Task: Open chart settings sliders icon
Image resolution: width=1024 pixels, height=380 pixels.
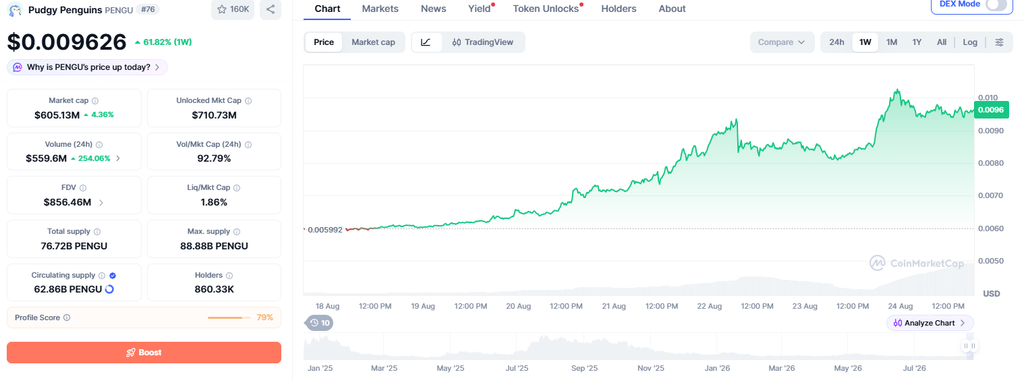Action: [999, 42]
